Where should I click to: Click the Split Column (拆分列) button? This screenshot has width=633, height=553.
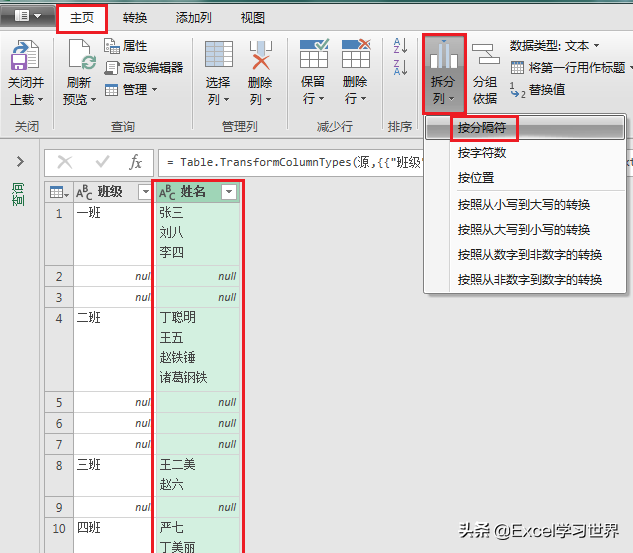tap(444, 73)
